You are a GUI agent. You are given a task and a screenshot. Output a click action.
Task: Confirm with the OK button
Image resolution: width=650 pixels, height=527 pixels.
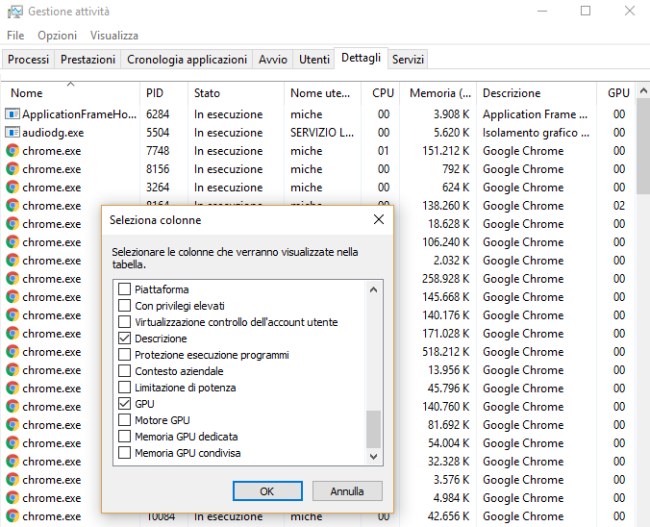266,491
